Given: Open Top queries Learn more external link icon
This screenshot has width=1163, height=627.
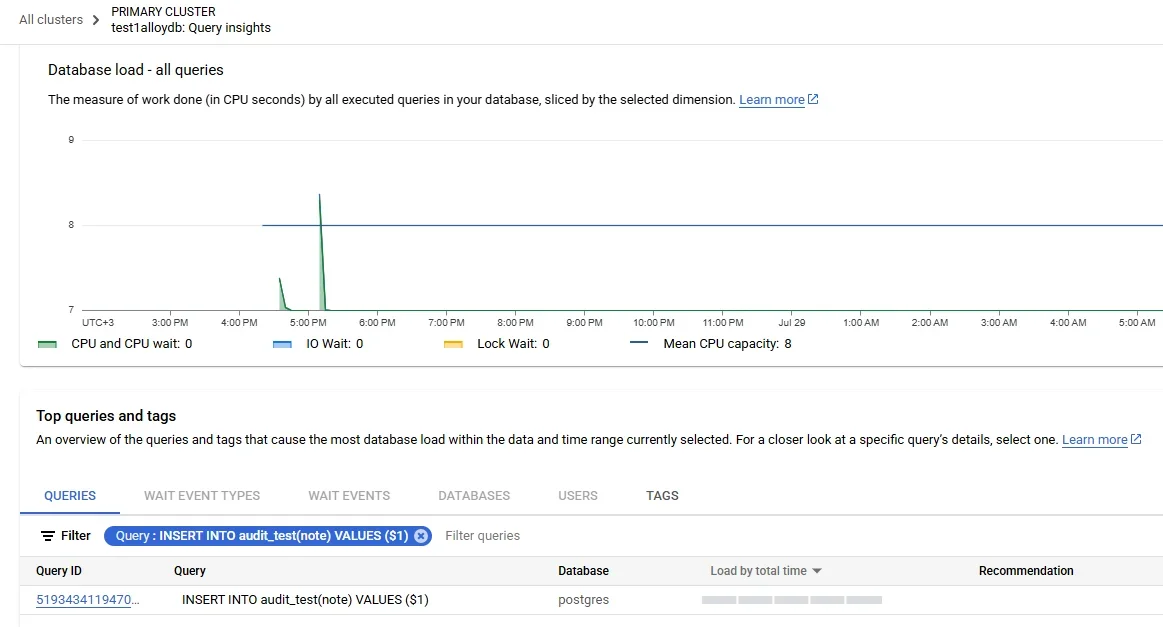Looking at the screenshot, I should pos(1134,439).
